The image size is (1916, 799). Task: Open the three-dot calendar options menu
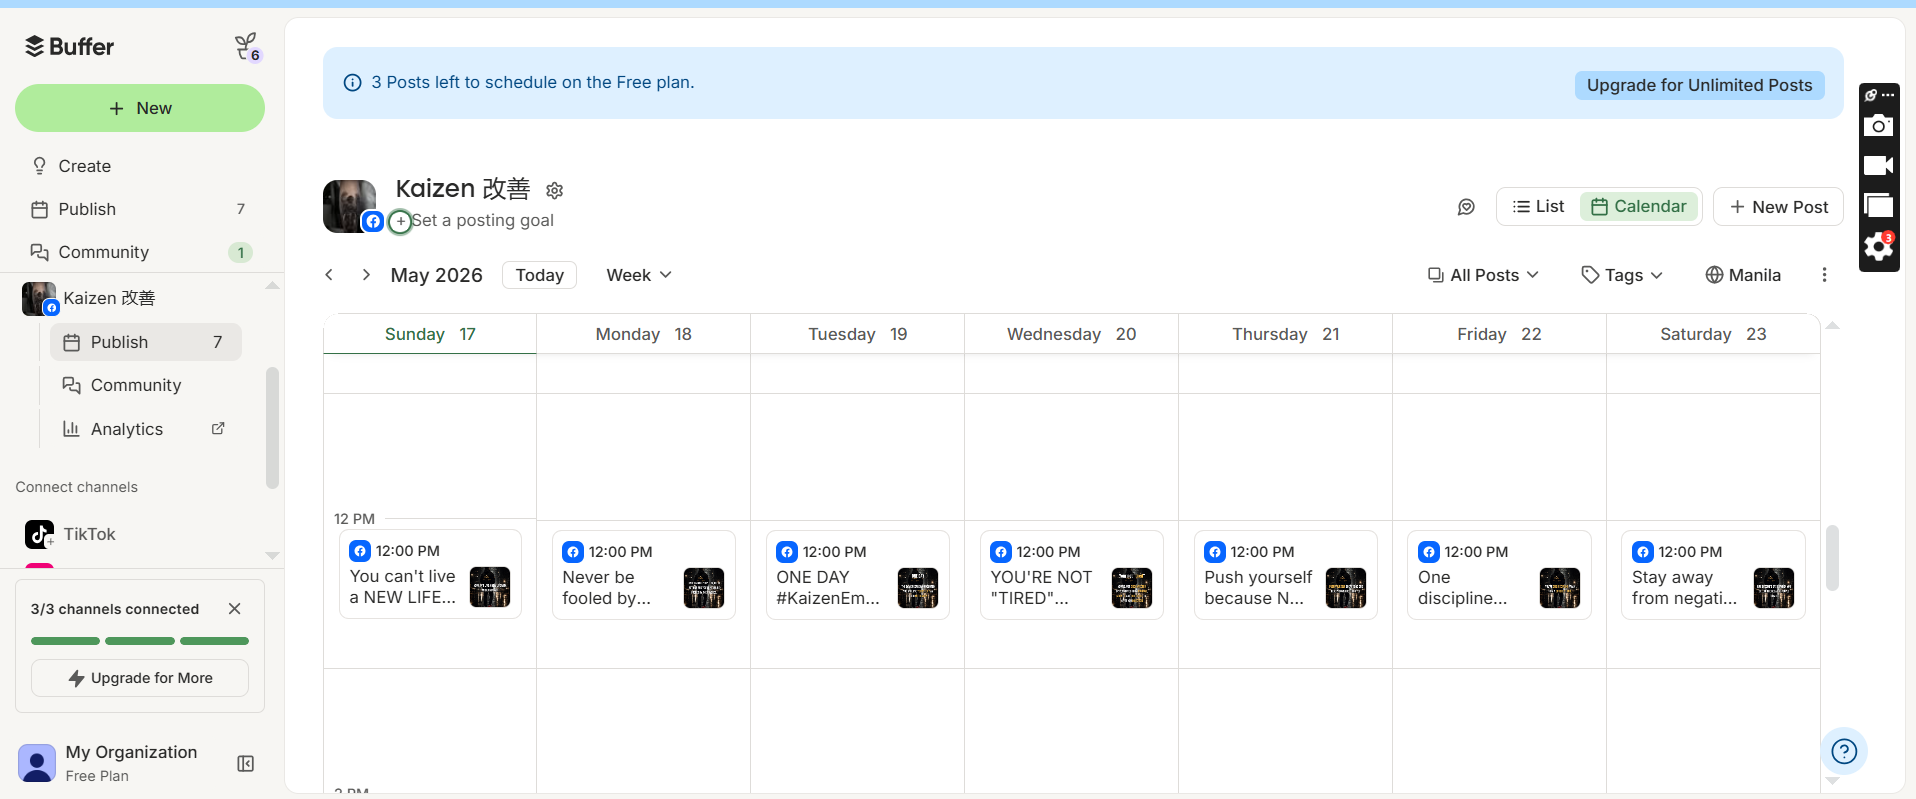pos(1824,275)
